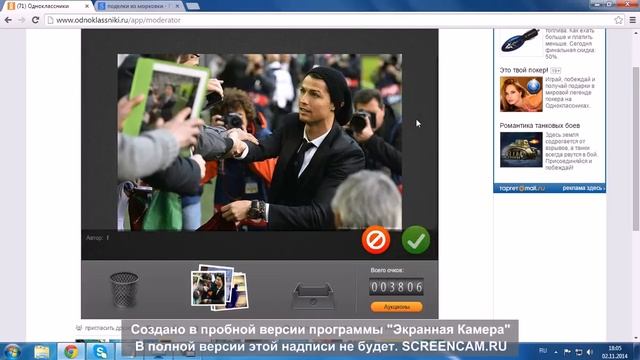Reload the current page
Screen dimensions: 640x360
point(36,20)
